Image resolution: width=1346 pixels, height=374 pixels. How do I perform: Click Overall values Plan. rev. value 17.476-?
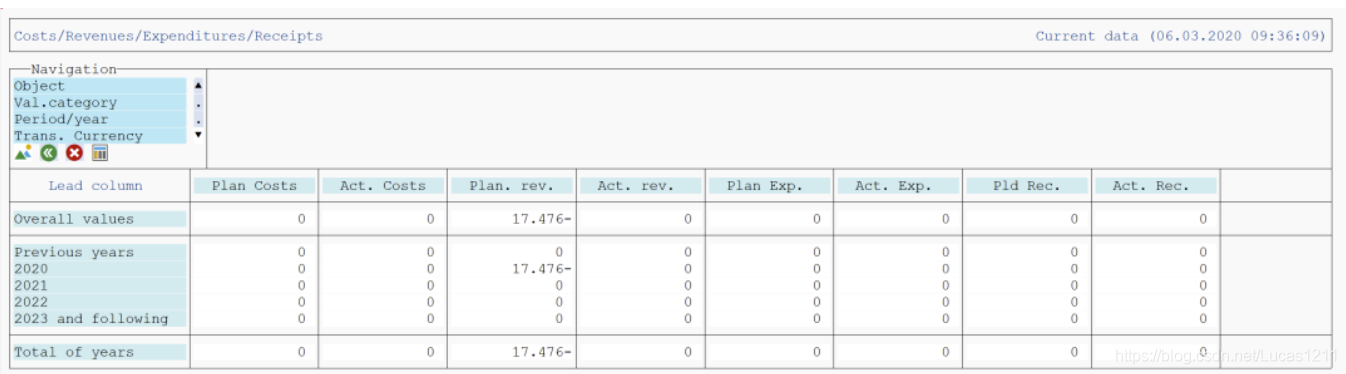tap(541, 219)
